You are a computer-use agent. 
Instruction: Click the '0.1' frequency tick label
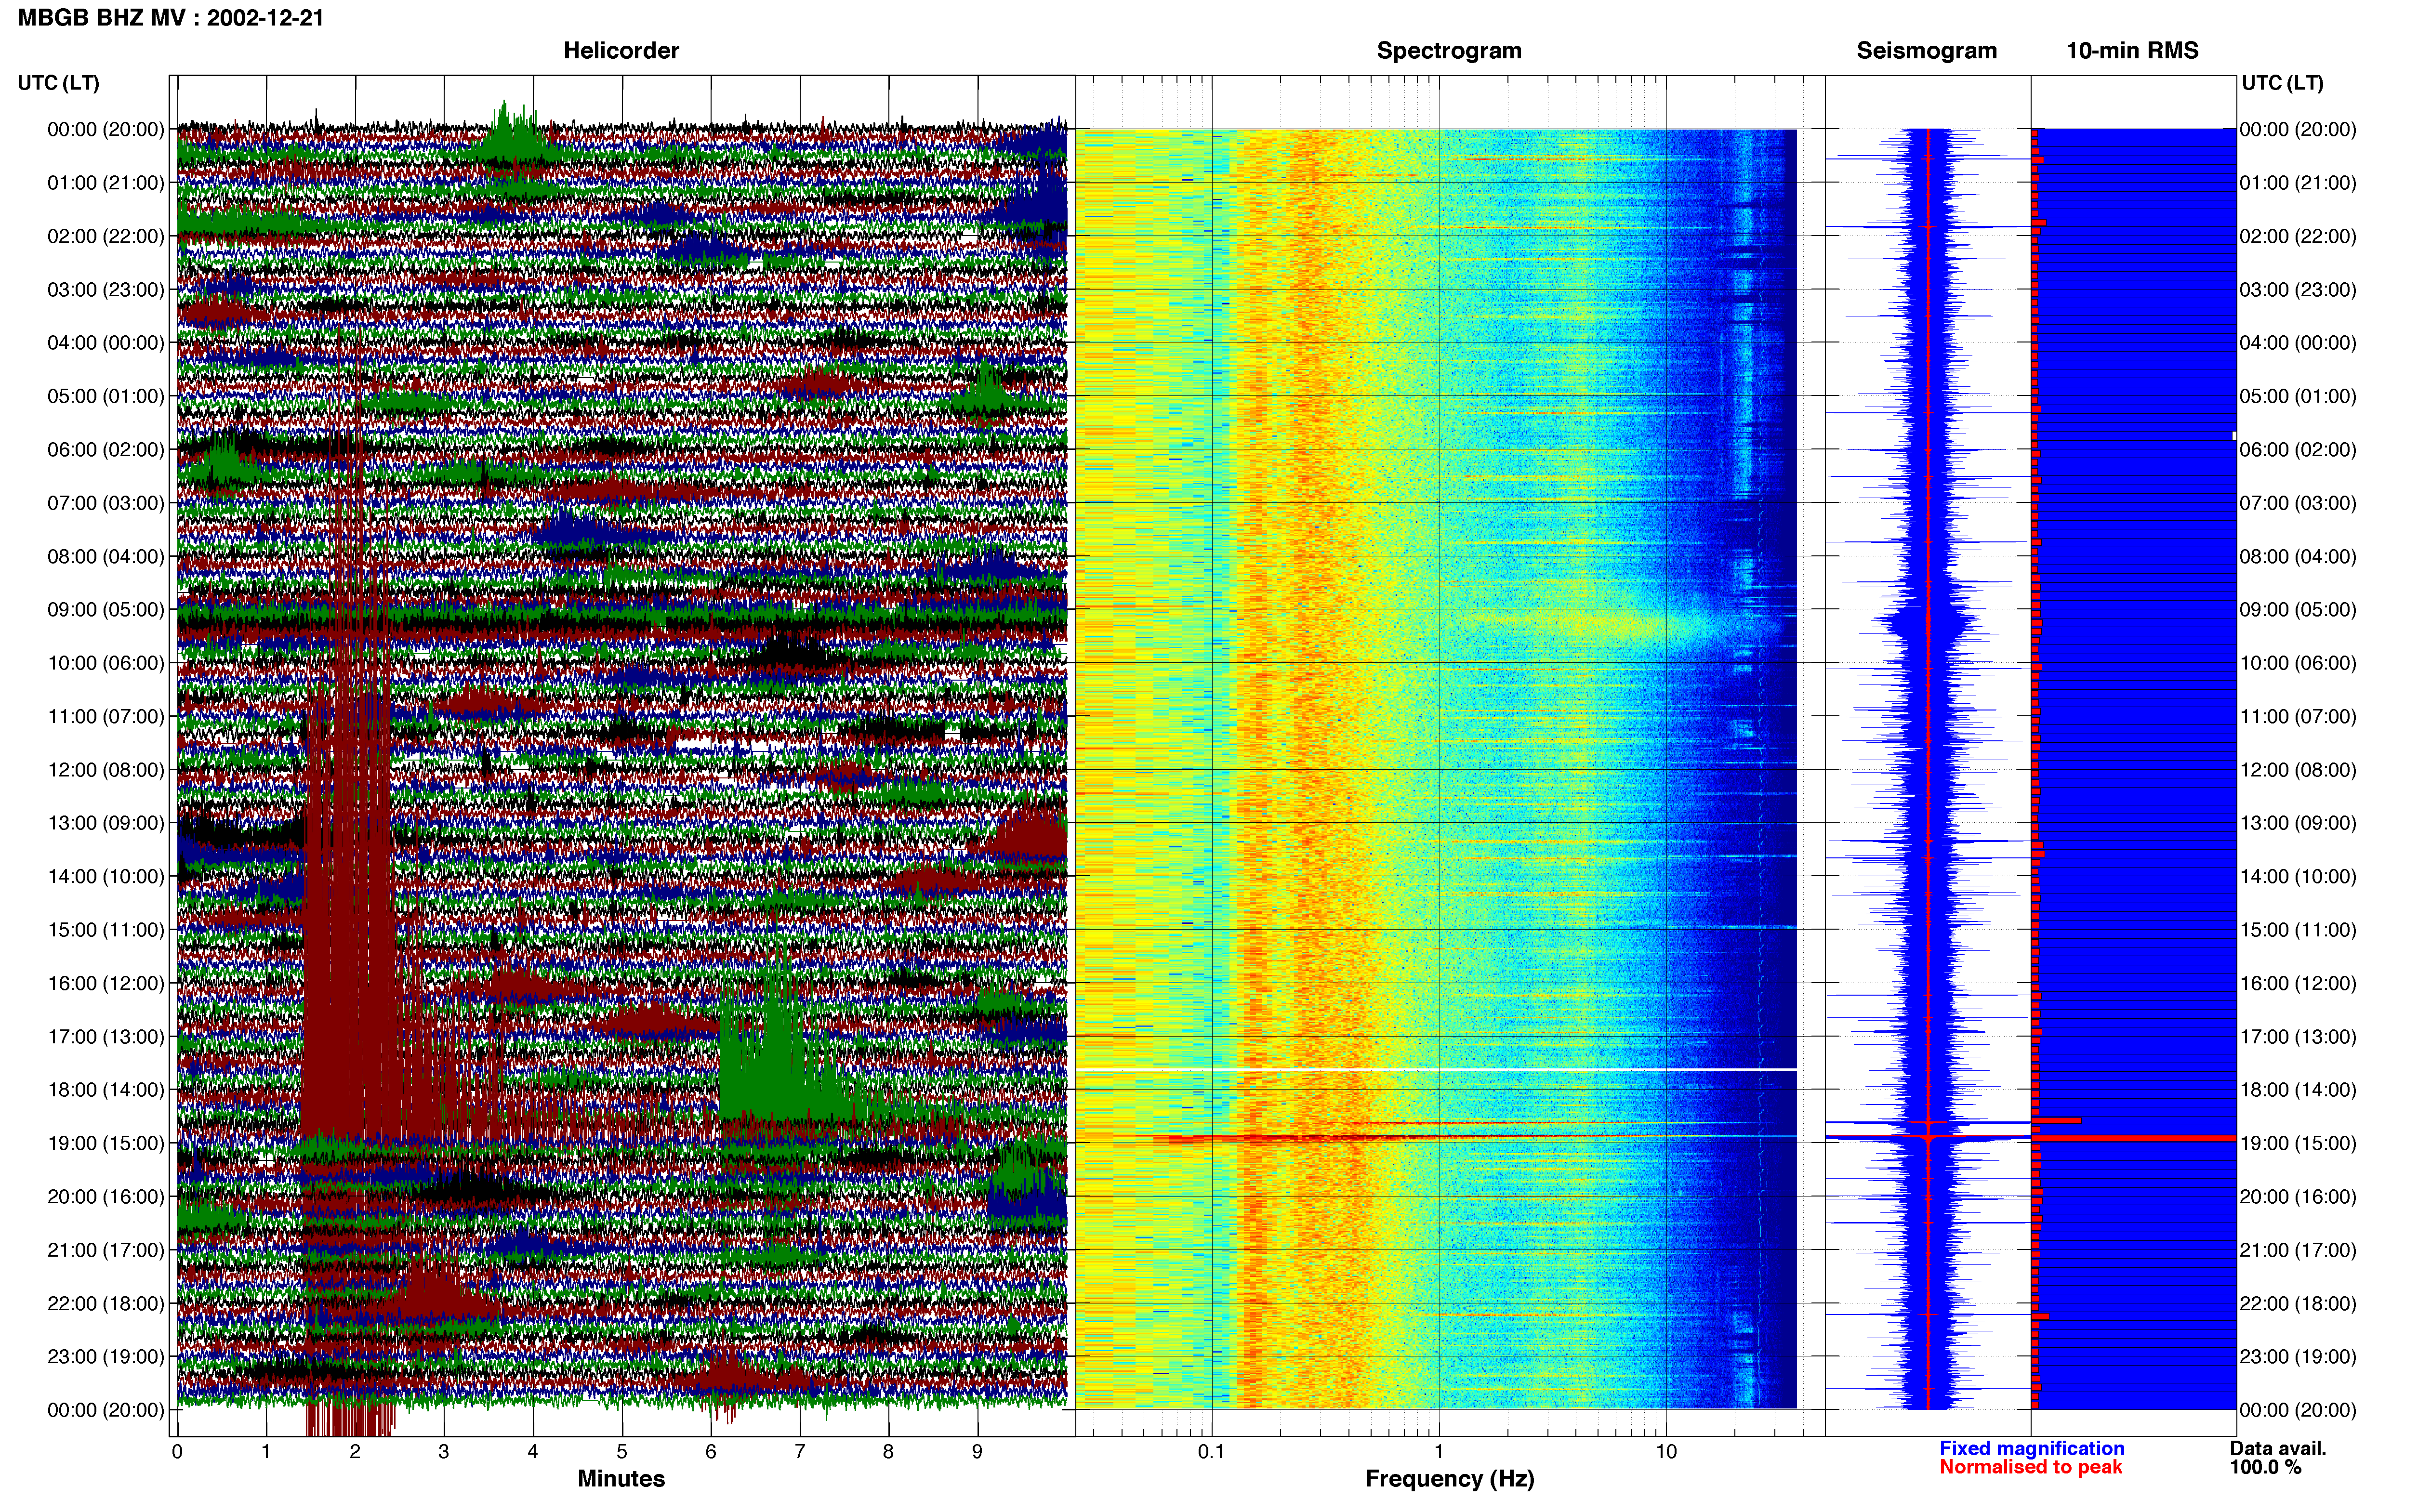click(1212, 1452)
